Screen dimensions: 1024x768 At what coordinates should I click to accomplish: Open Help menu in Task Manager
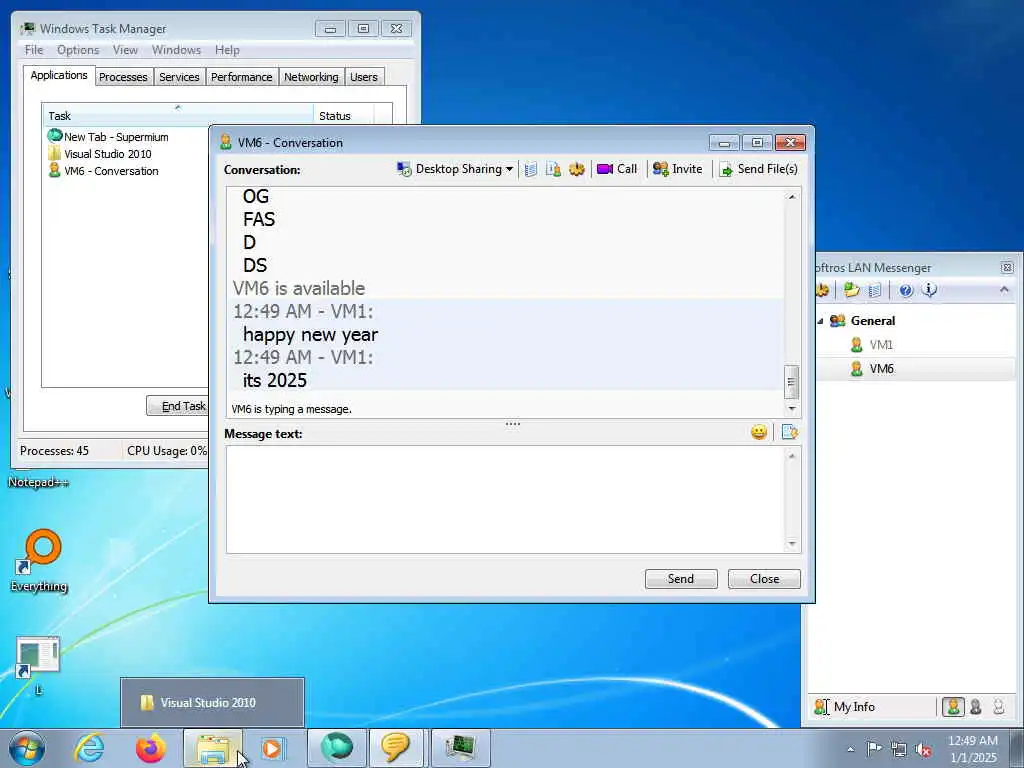coord(227,50)
